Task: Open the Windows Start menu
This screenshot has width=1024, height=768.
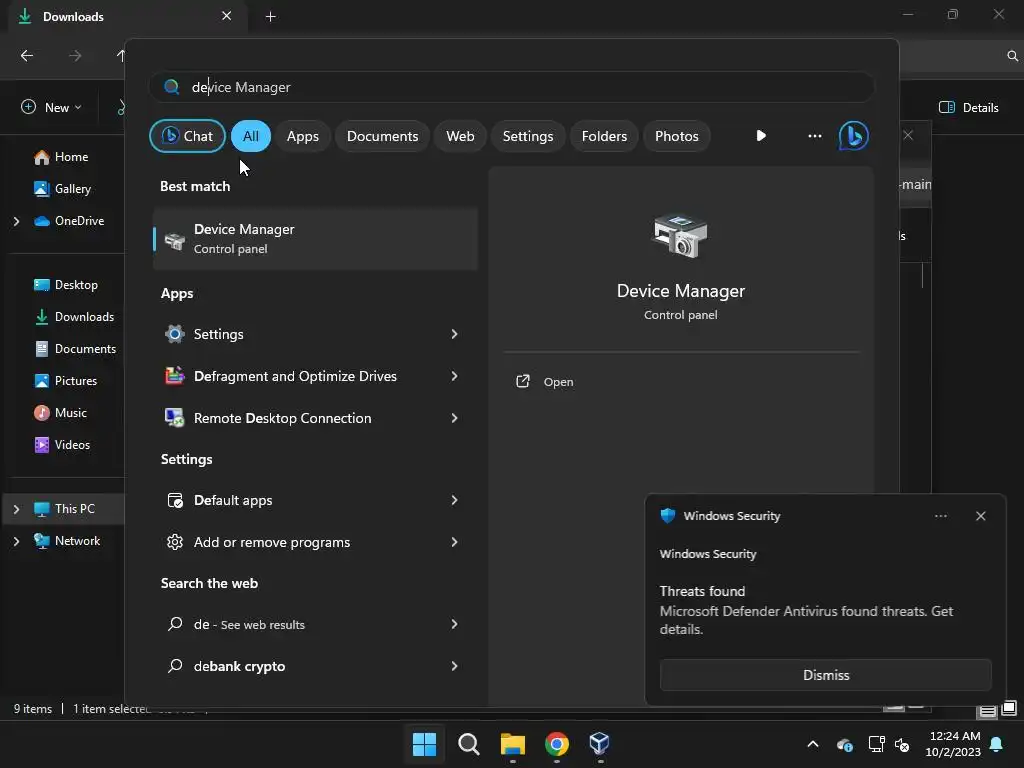Action: click(x=424, y=743)
